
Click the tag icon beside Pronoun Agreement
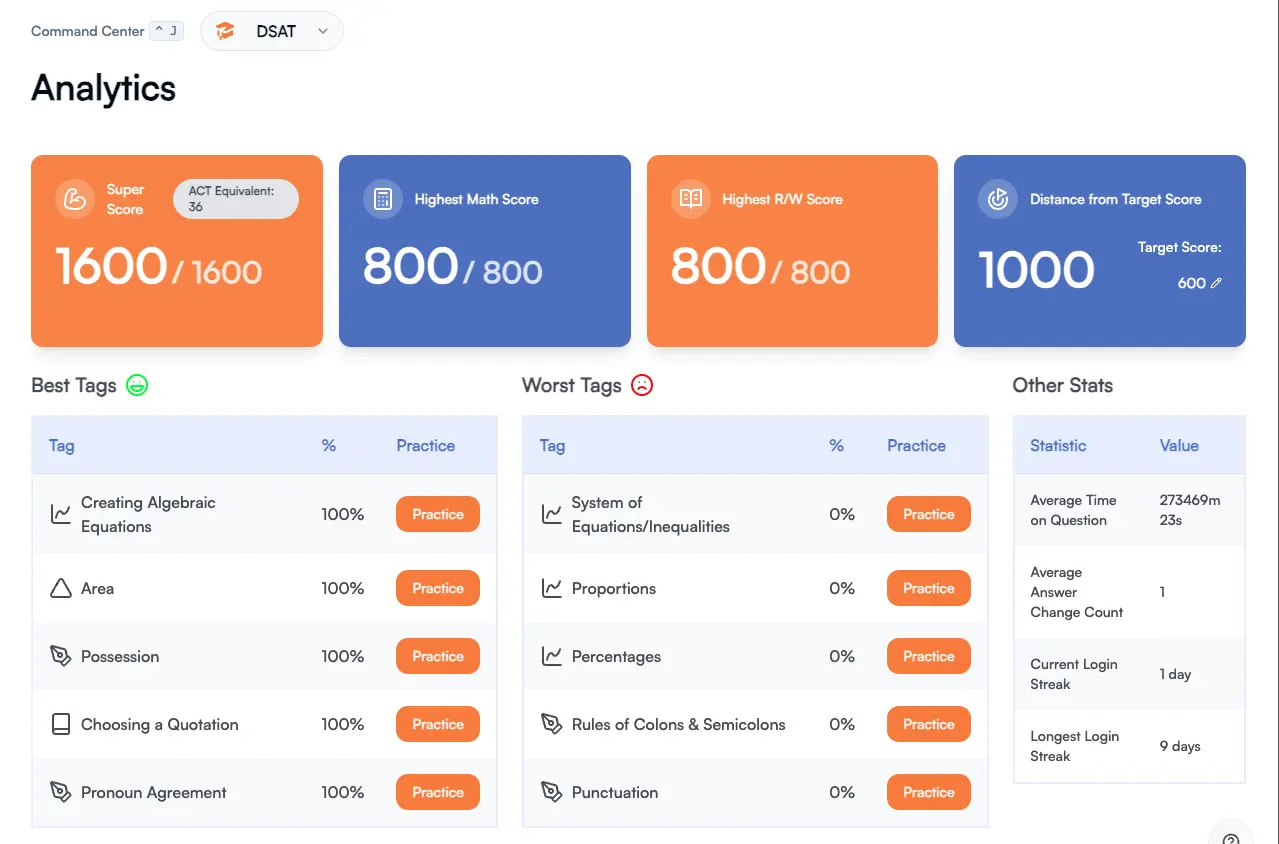pos(62,792)
